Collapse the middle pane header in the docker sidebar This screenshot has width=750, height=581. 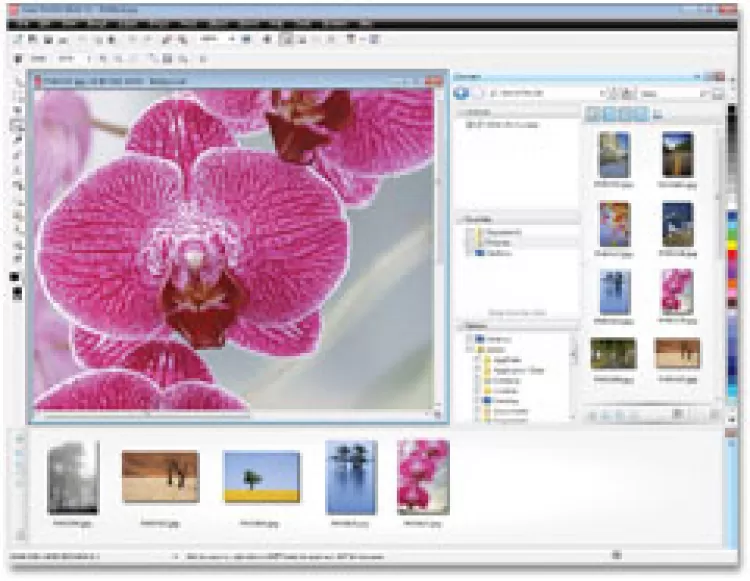click(518, 219)
